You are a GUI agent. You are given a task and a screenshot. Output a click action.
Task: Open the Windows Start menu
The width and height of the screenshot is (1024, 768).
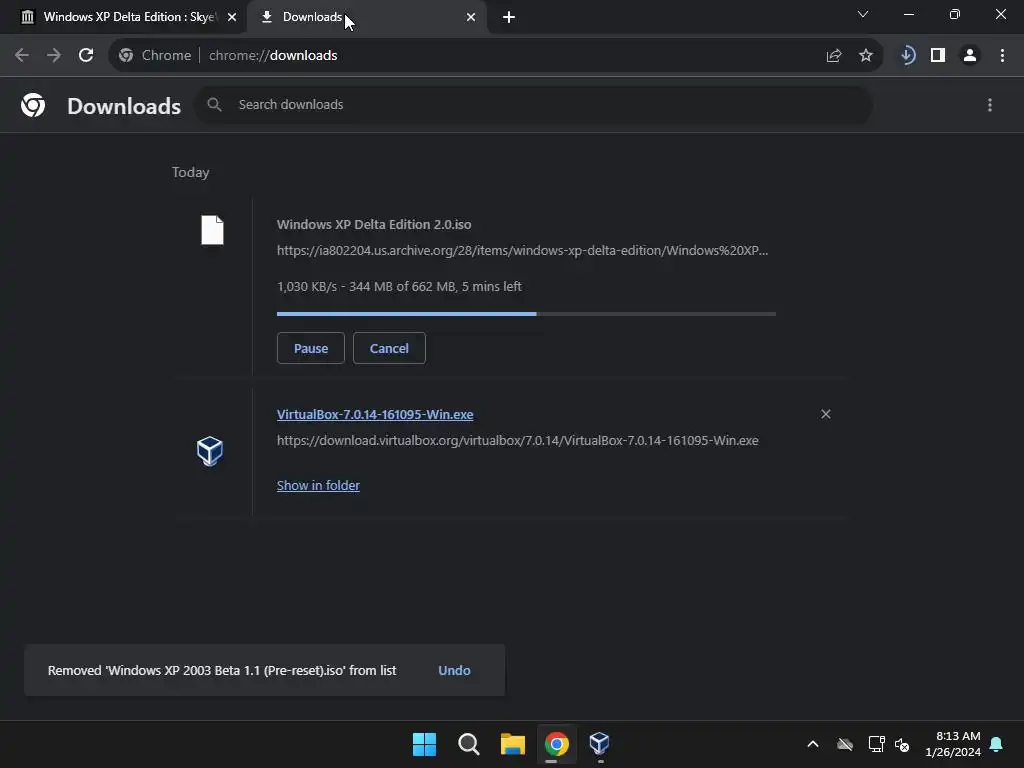click(x=424, y=744)
